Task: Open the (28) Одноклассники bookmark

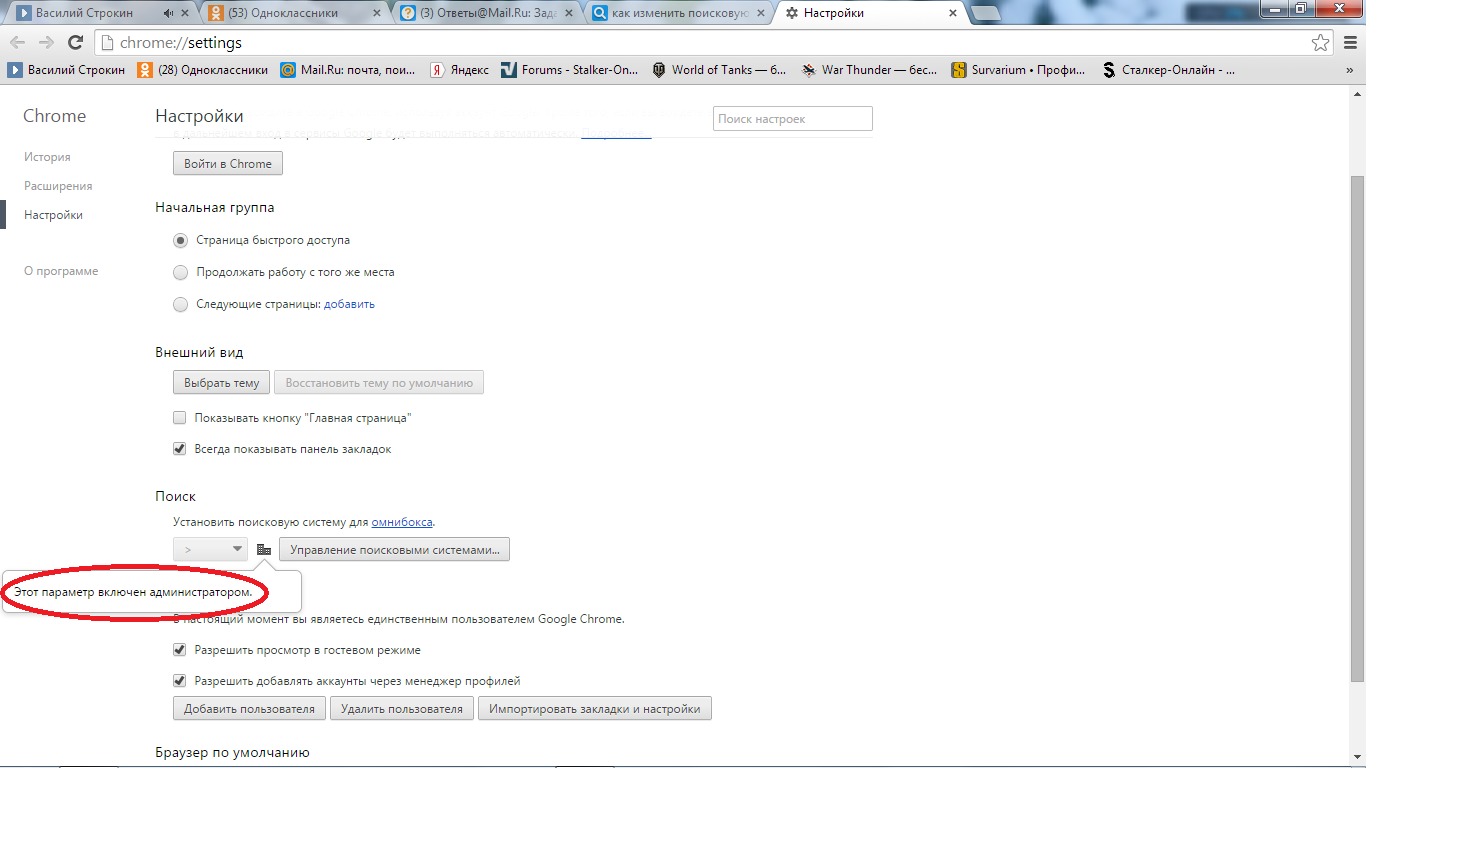Action: (203, 70)
